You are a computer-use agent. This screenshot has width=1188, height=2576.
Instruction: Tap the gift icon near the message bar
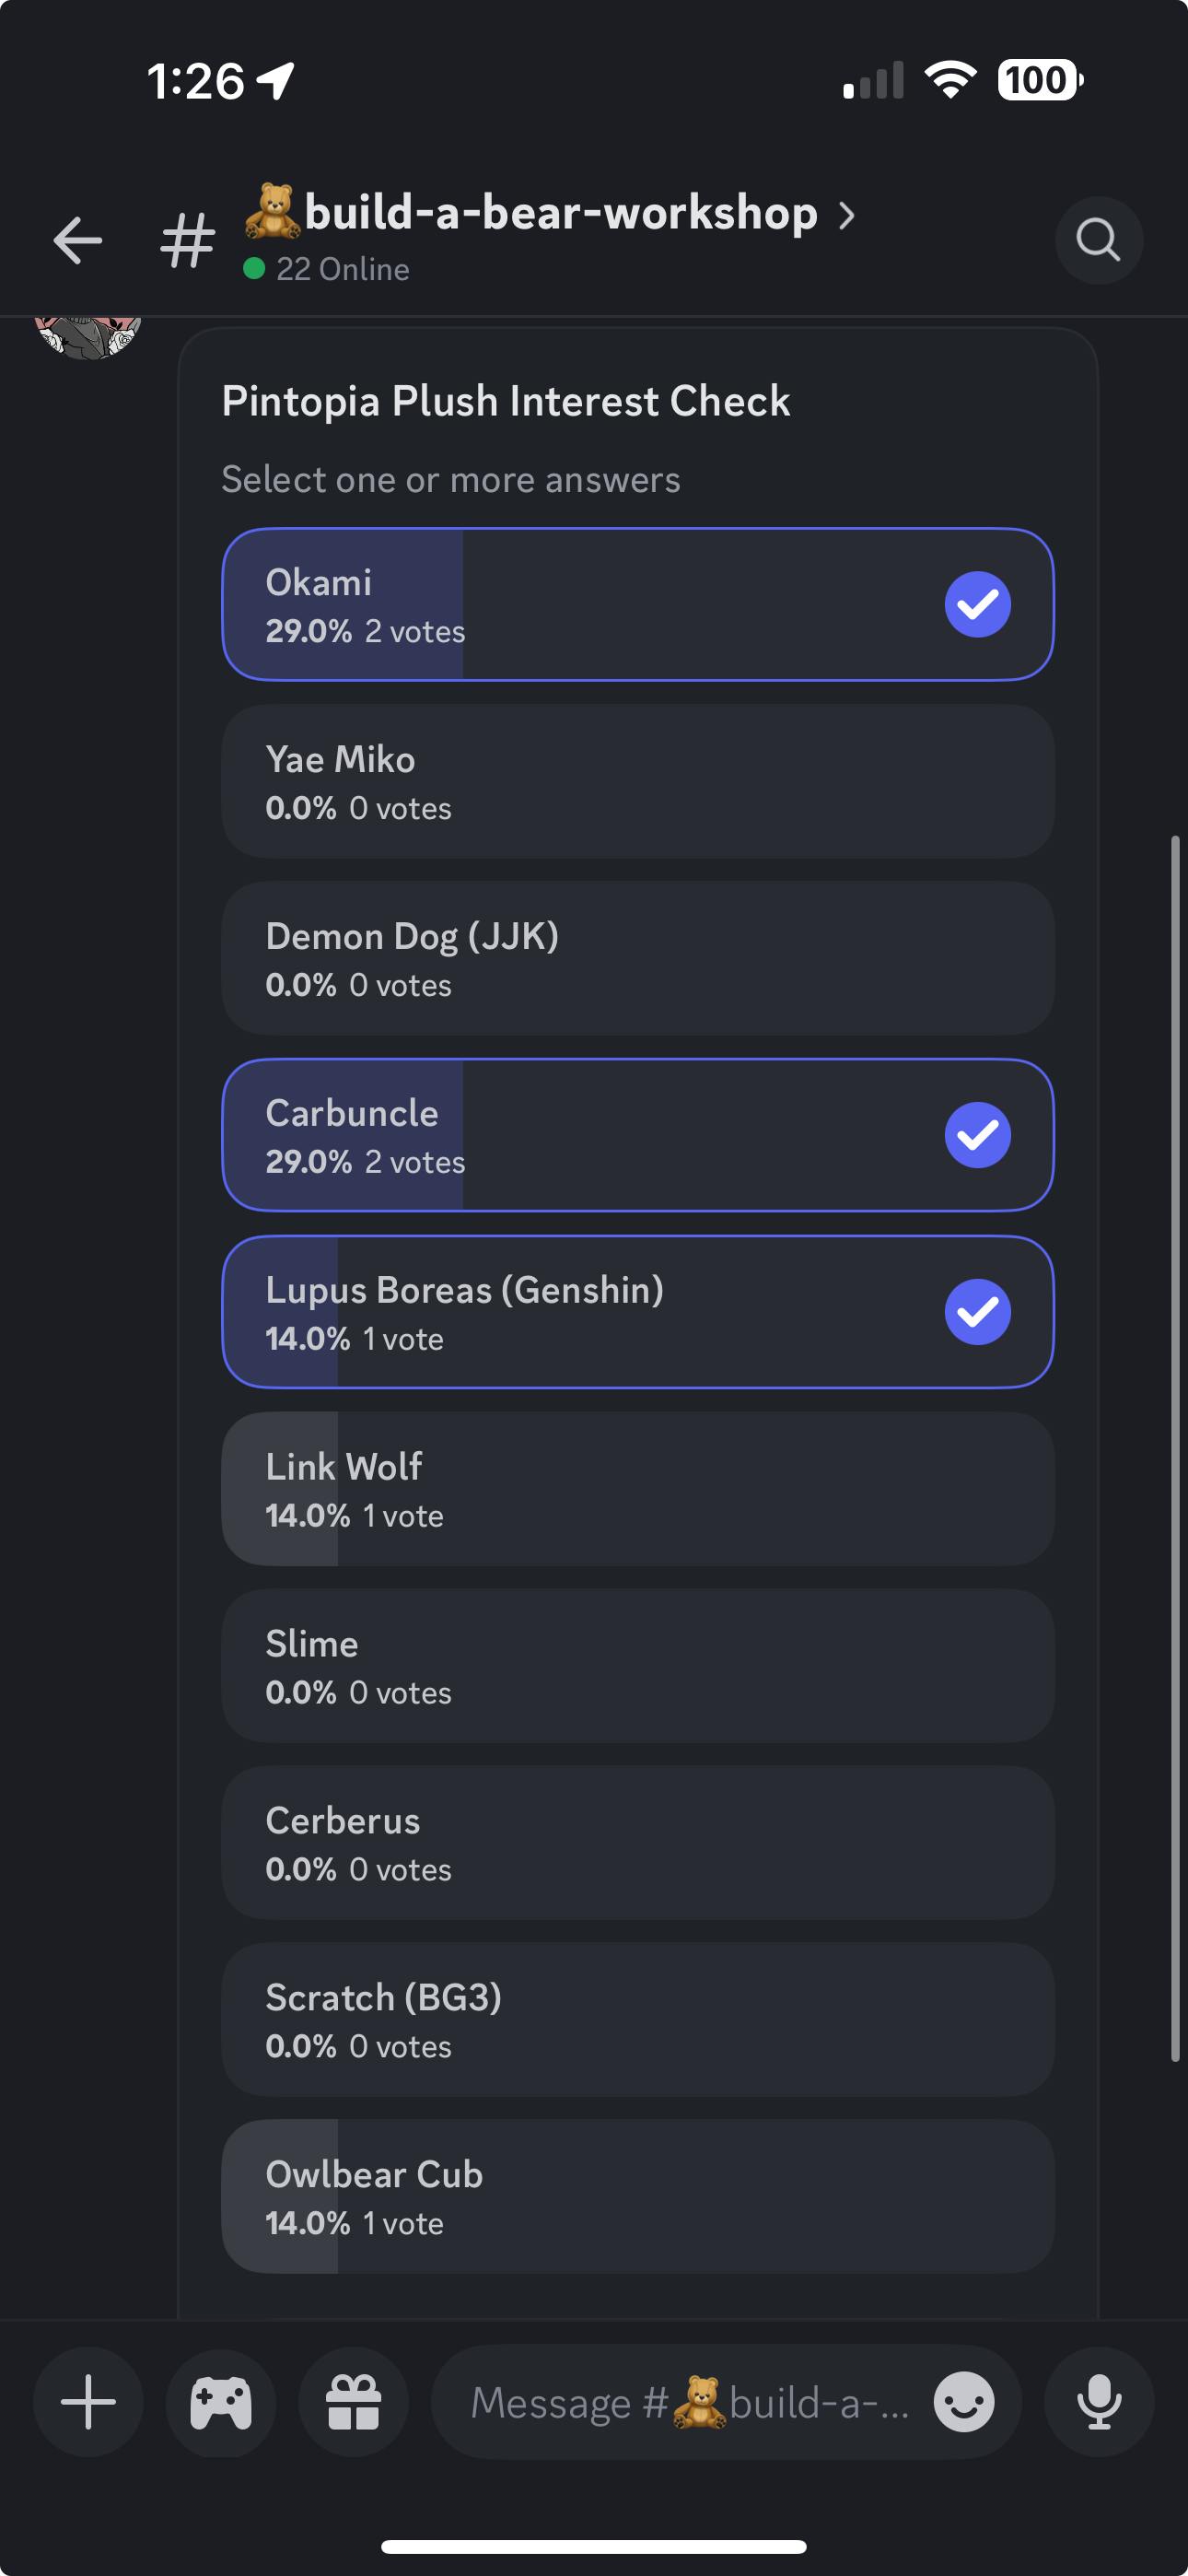click(353, 2404)
